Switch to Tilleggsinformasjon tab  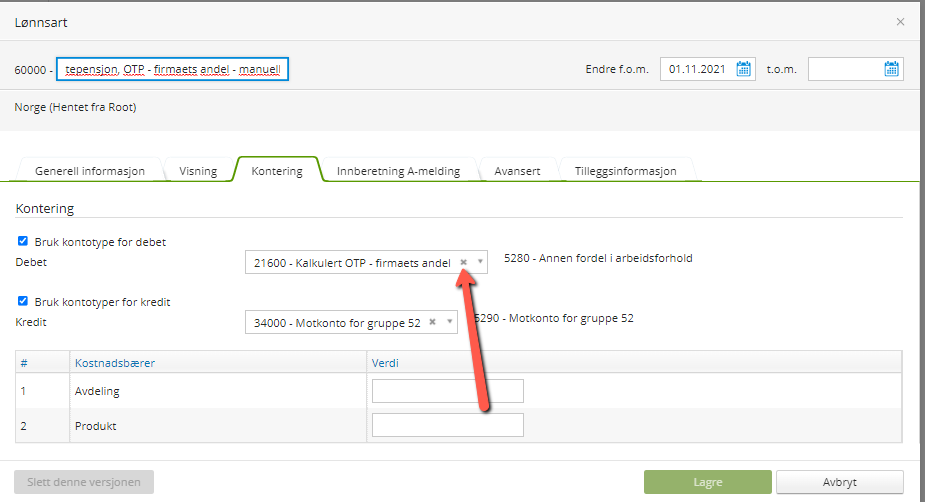click(x=626, y=170)
